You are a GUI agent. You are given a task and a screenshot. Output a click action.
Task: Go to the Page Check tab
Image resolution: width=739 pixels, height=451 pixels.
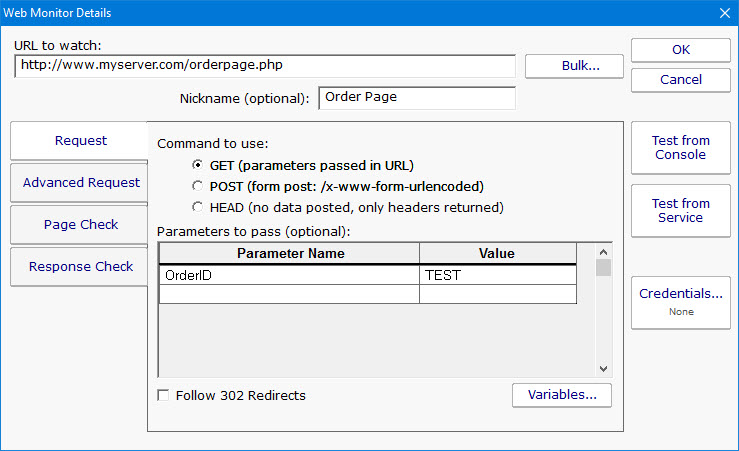coord(80,225)
